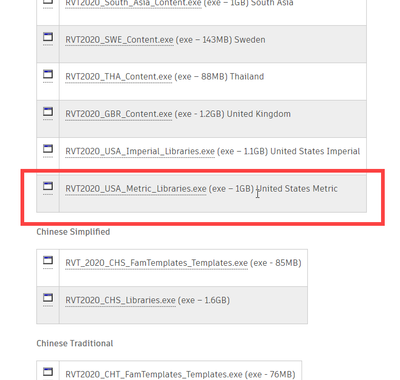Click the 'United States Metric' description text
The width and height of the screenshot is (400, 380).
click(x=297, y=189)
